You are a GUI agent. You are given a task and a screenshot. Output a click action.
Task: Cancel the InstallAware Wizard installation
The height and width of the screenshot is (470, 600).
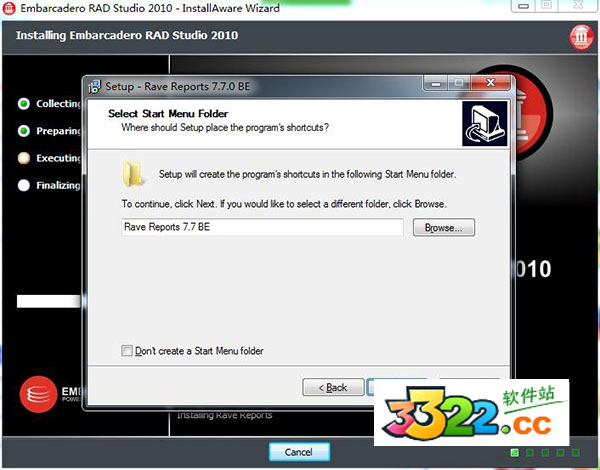point(299,452)
